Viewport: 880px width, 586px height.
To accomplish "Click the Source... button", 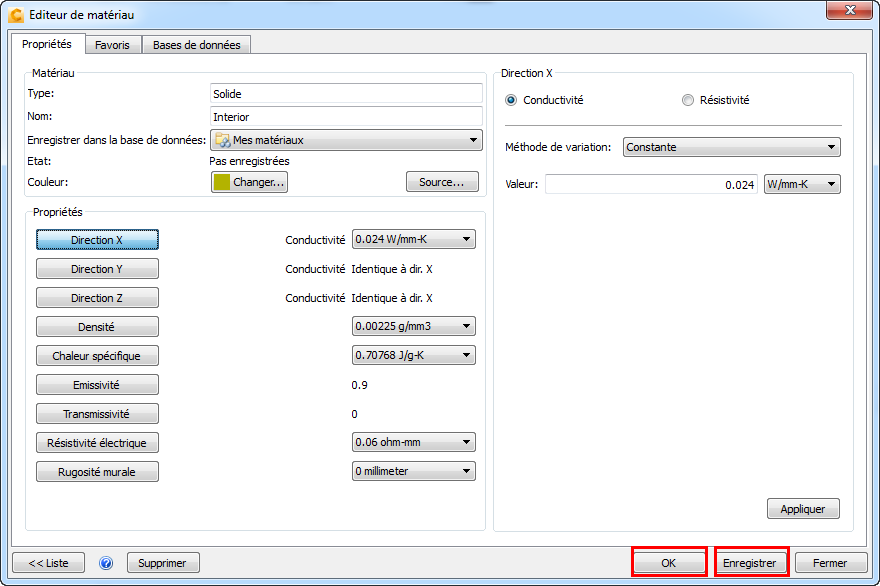I will coord(442,182).
